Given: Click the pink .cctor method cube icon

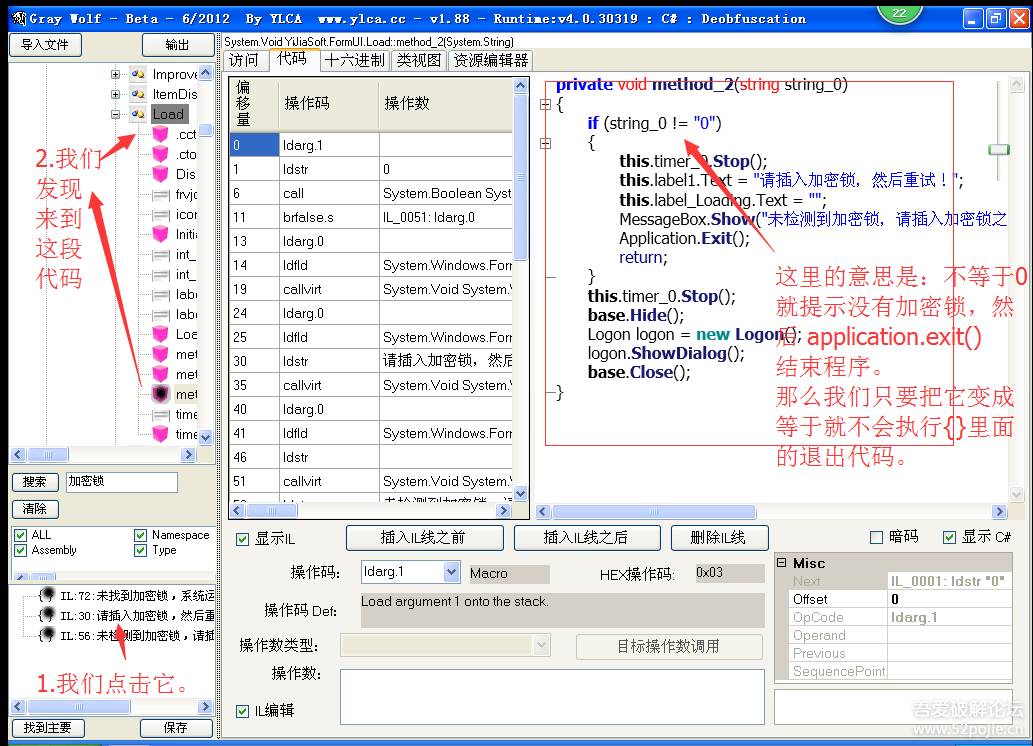Looking at the screenshot, I should 160,134.
